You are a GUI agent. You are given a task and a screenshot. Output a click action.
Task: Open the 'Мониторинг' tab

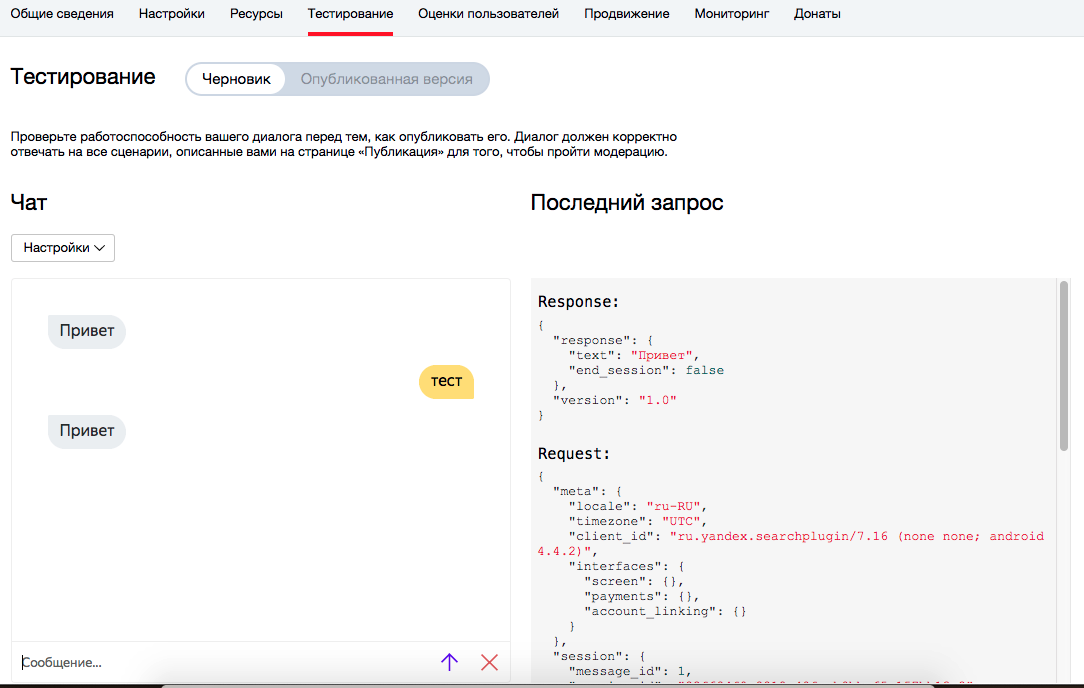click(732, 14)
